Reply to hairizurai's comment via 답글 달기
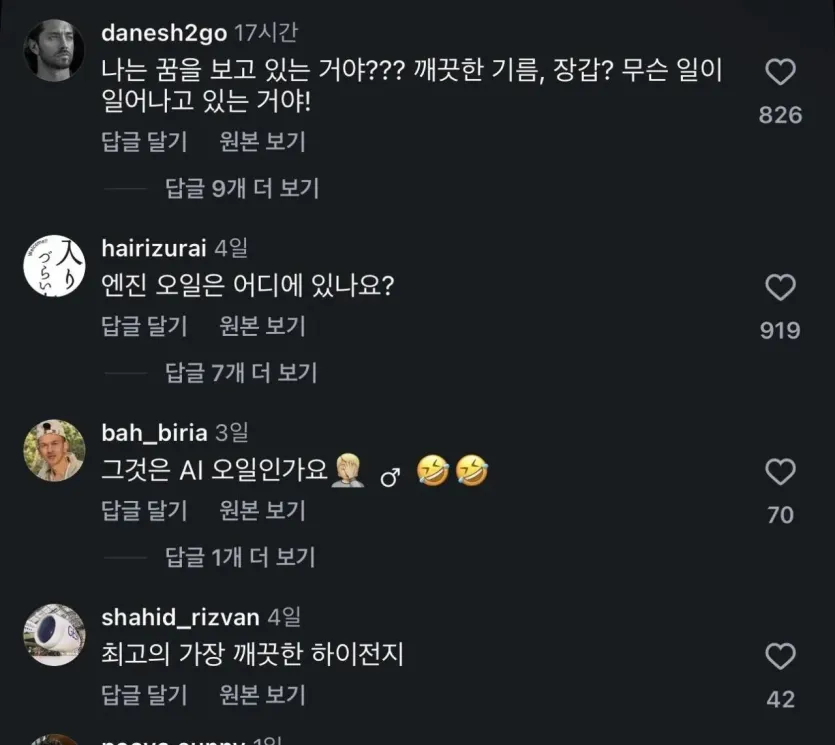This screenshot has width=835, height=745. pyautogui.click(x=144, y=326)
